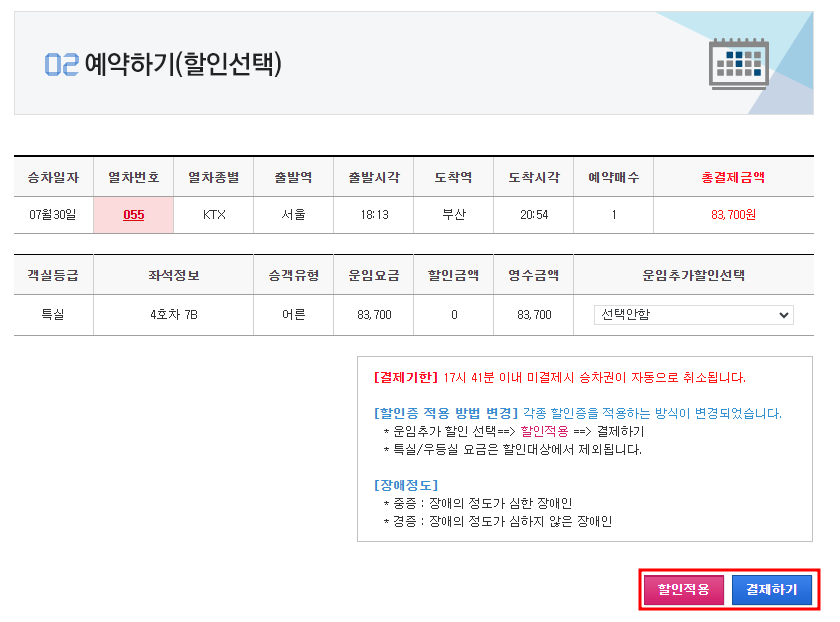The width and height of the screenshot is (840, 622).
Task: Open train number 055 details
Action: pos(133,214)
